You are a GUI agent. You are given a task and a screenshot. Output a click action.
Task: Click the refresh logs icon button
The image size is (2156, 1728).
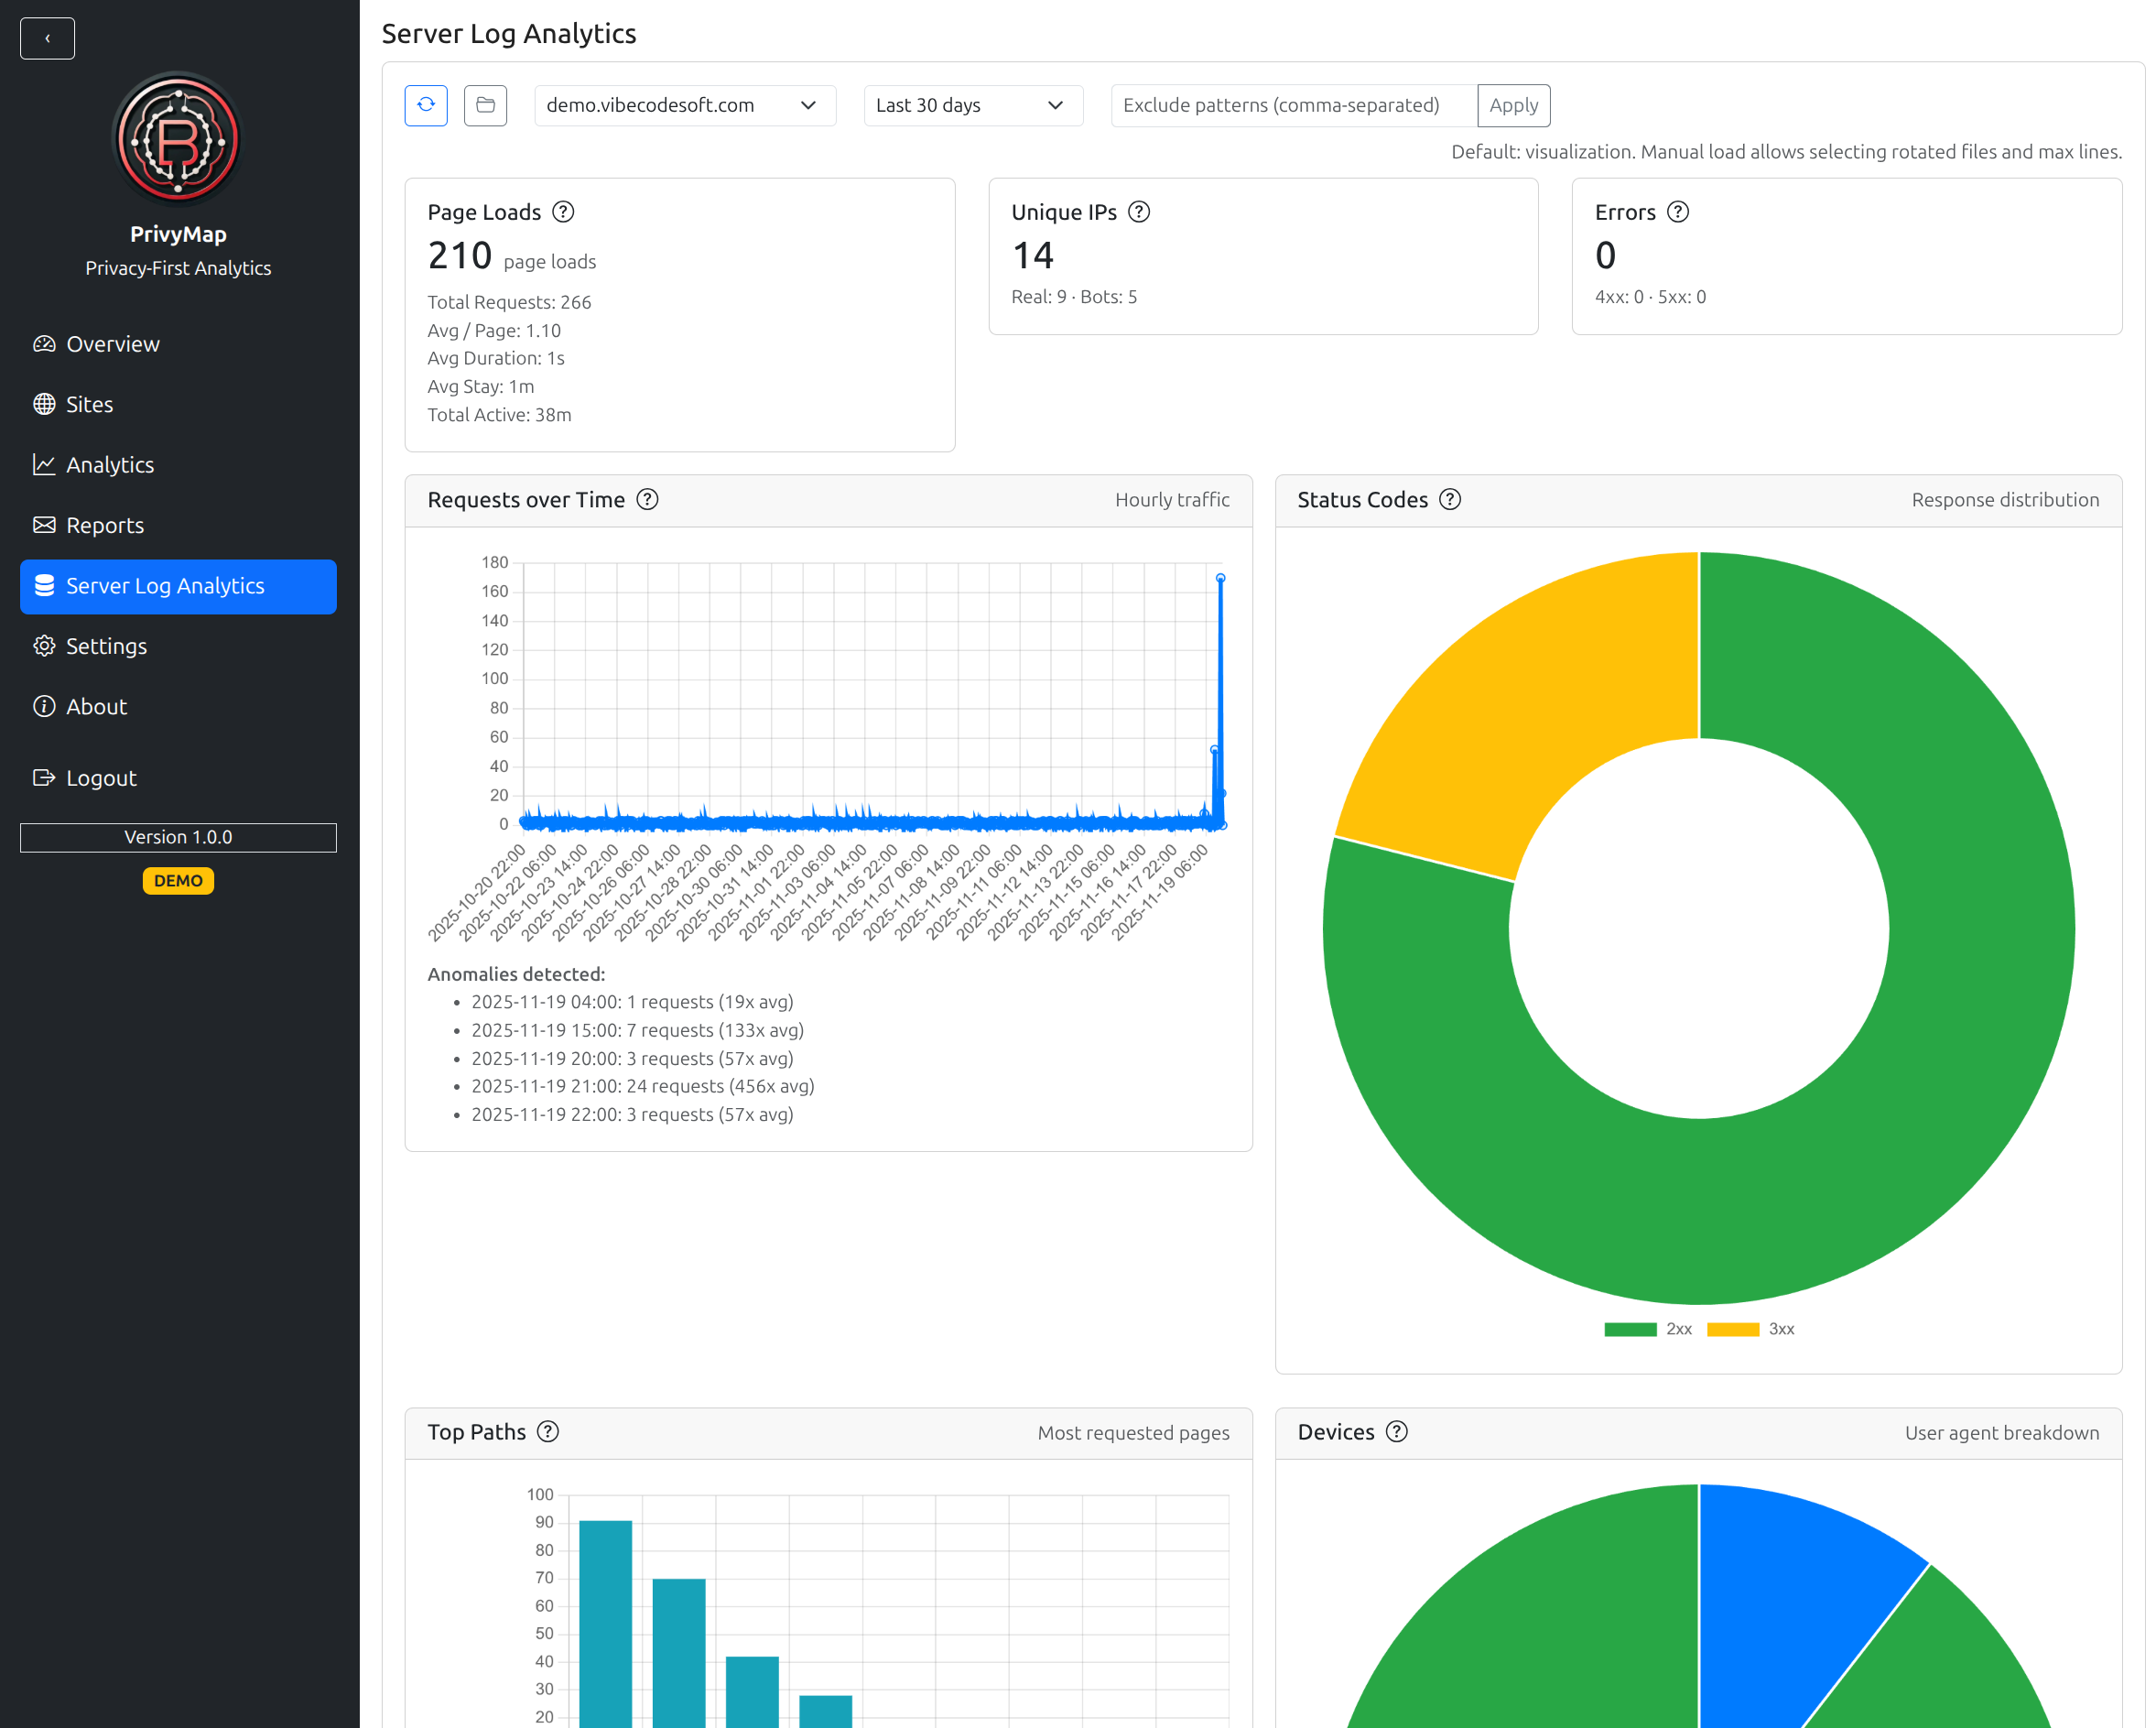(425, 105)
